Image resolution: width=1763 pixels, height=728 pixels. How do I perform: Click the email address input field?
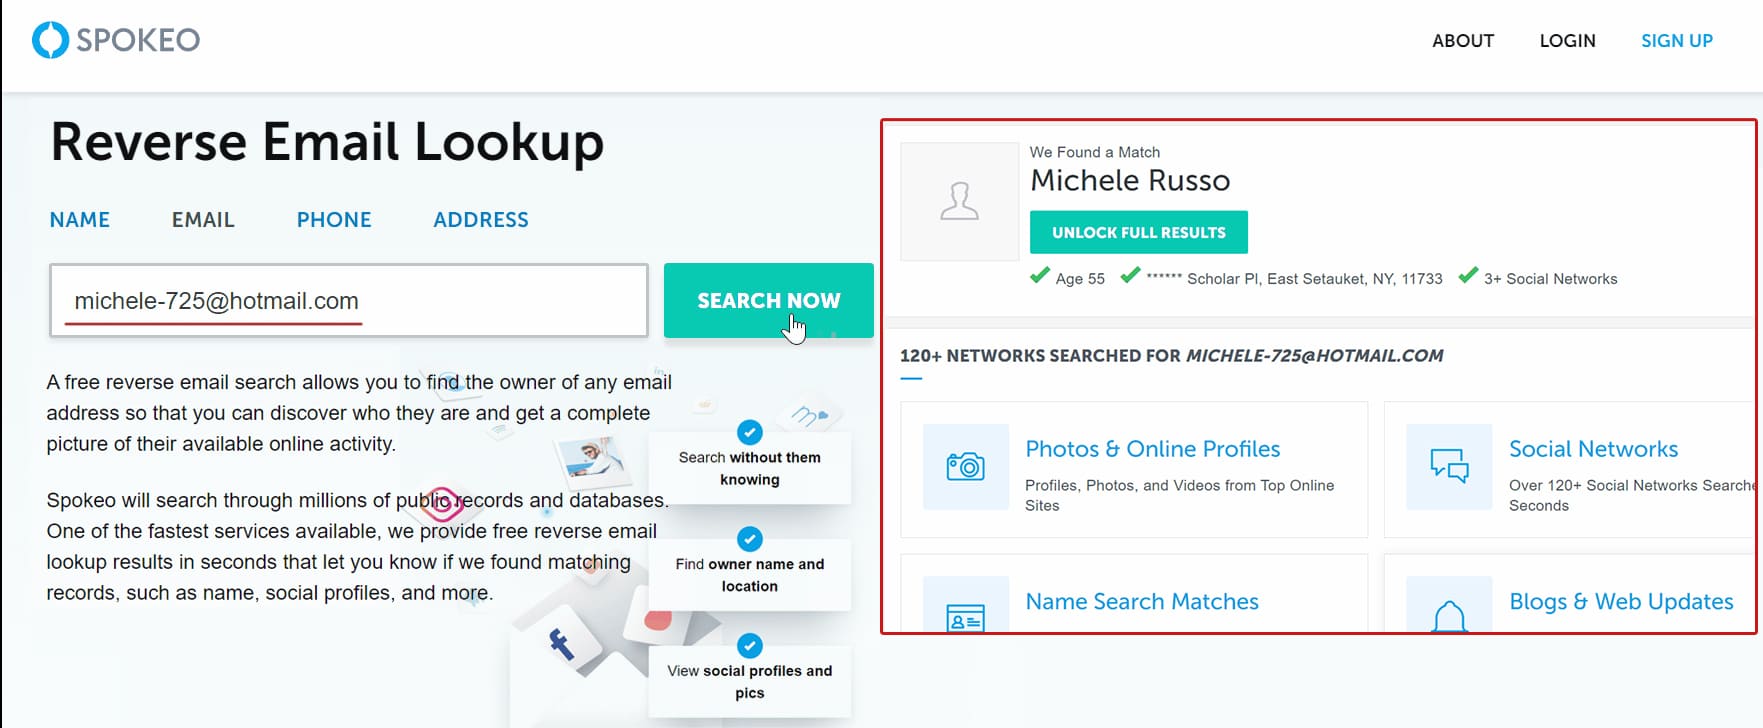[x=349, y=300]
